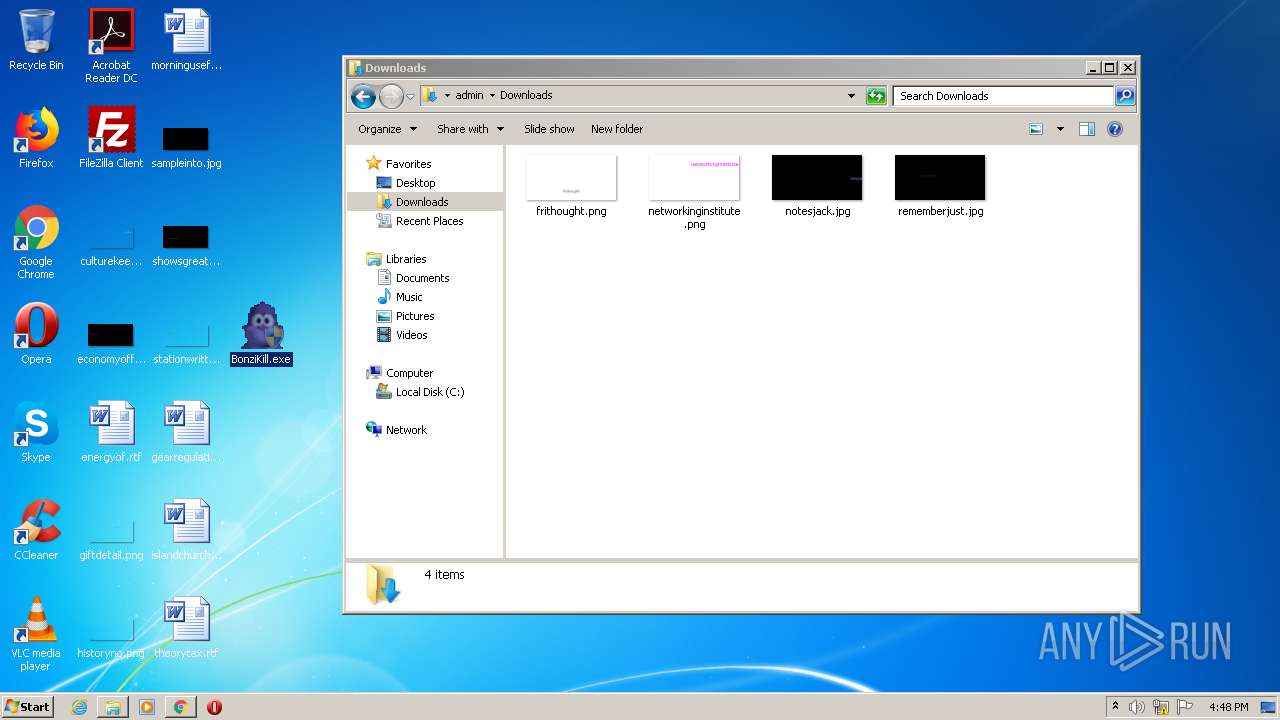
Task: Open the recent pages dropdown next to Forward
Action: click(x=410, y=97)
